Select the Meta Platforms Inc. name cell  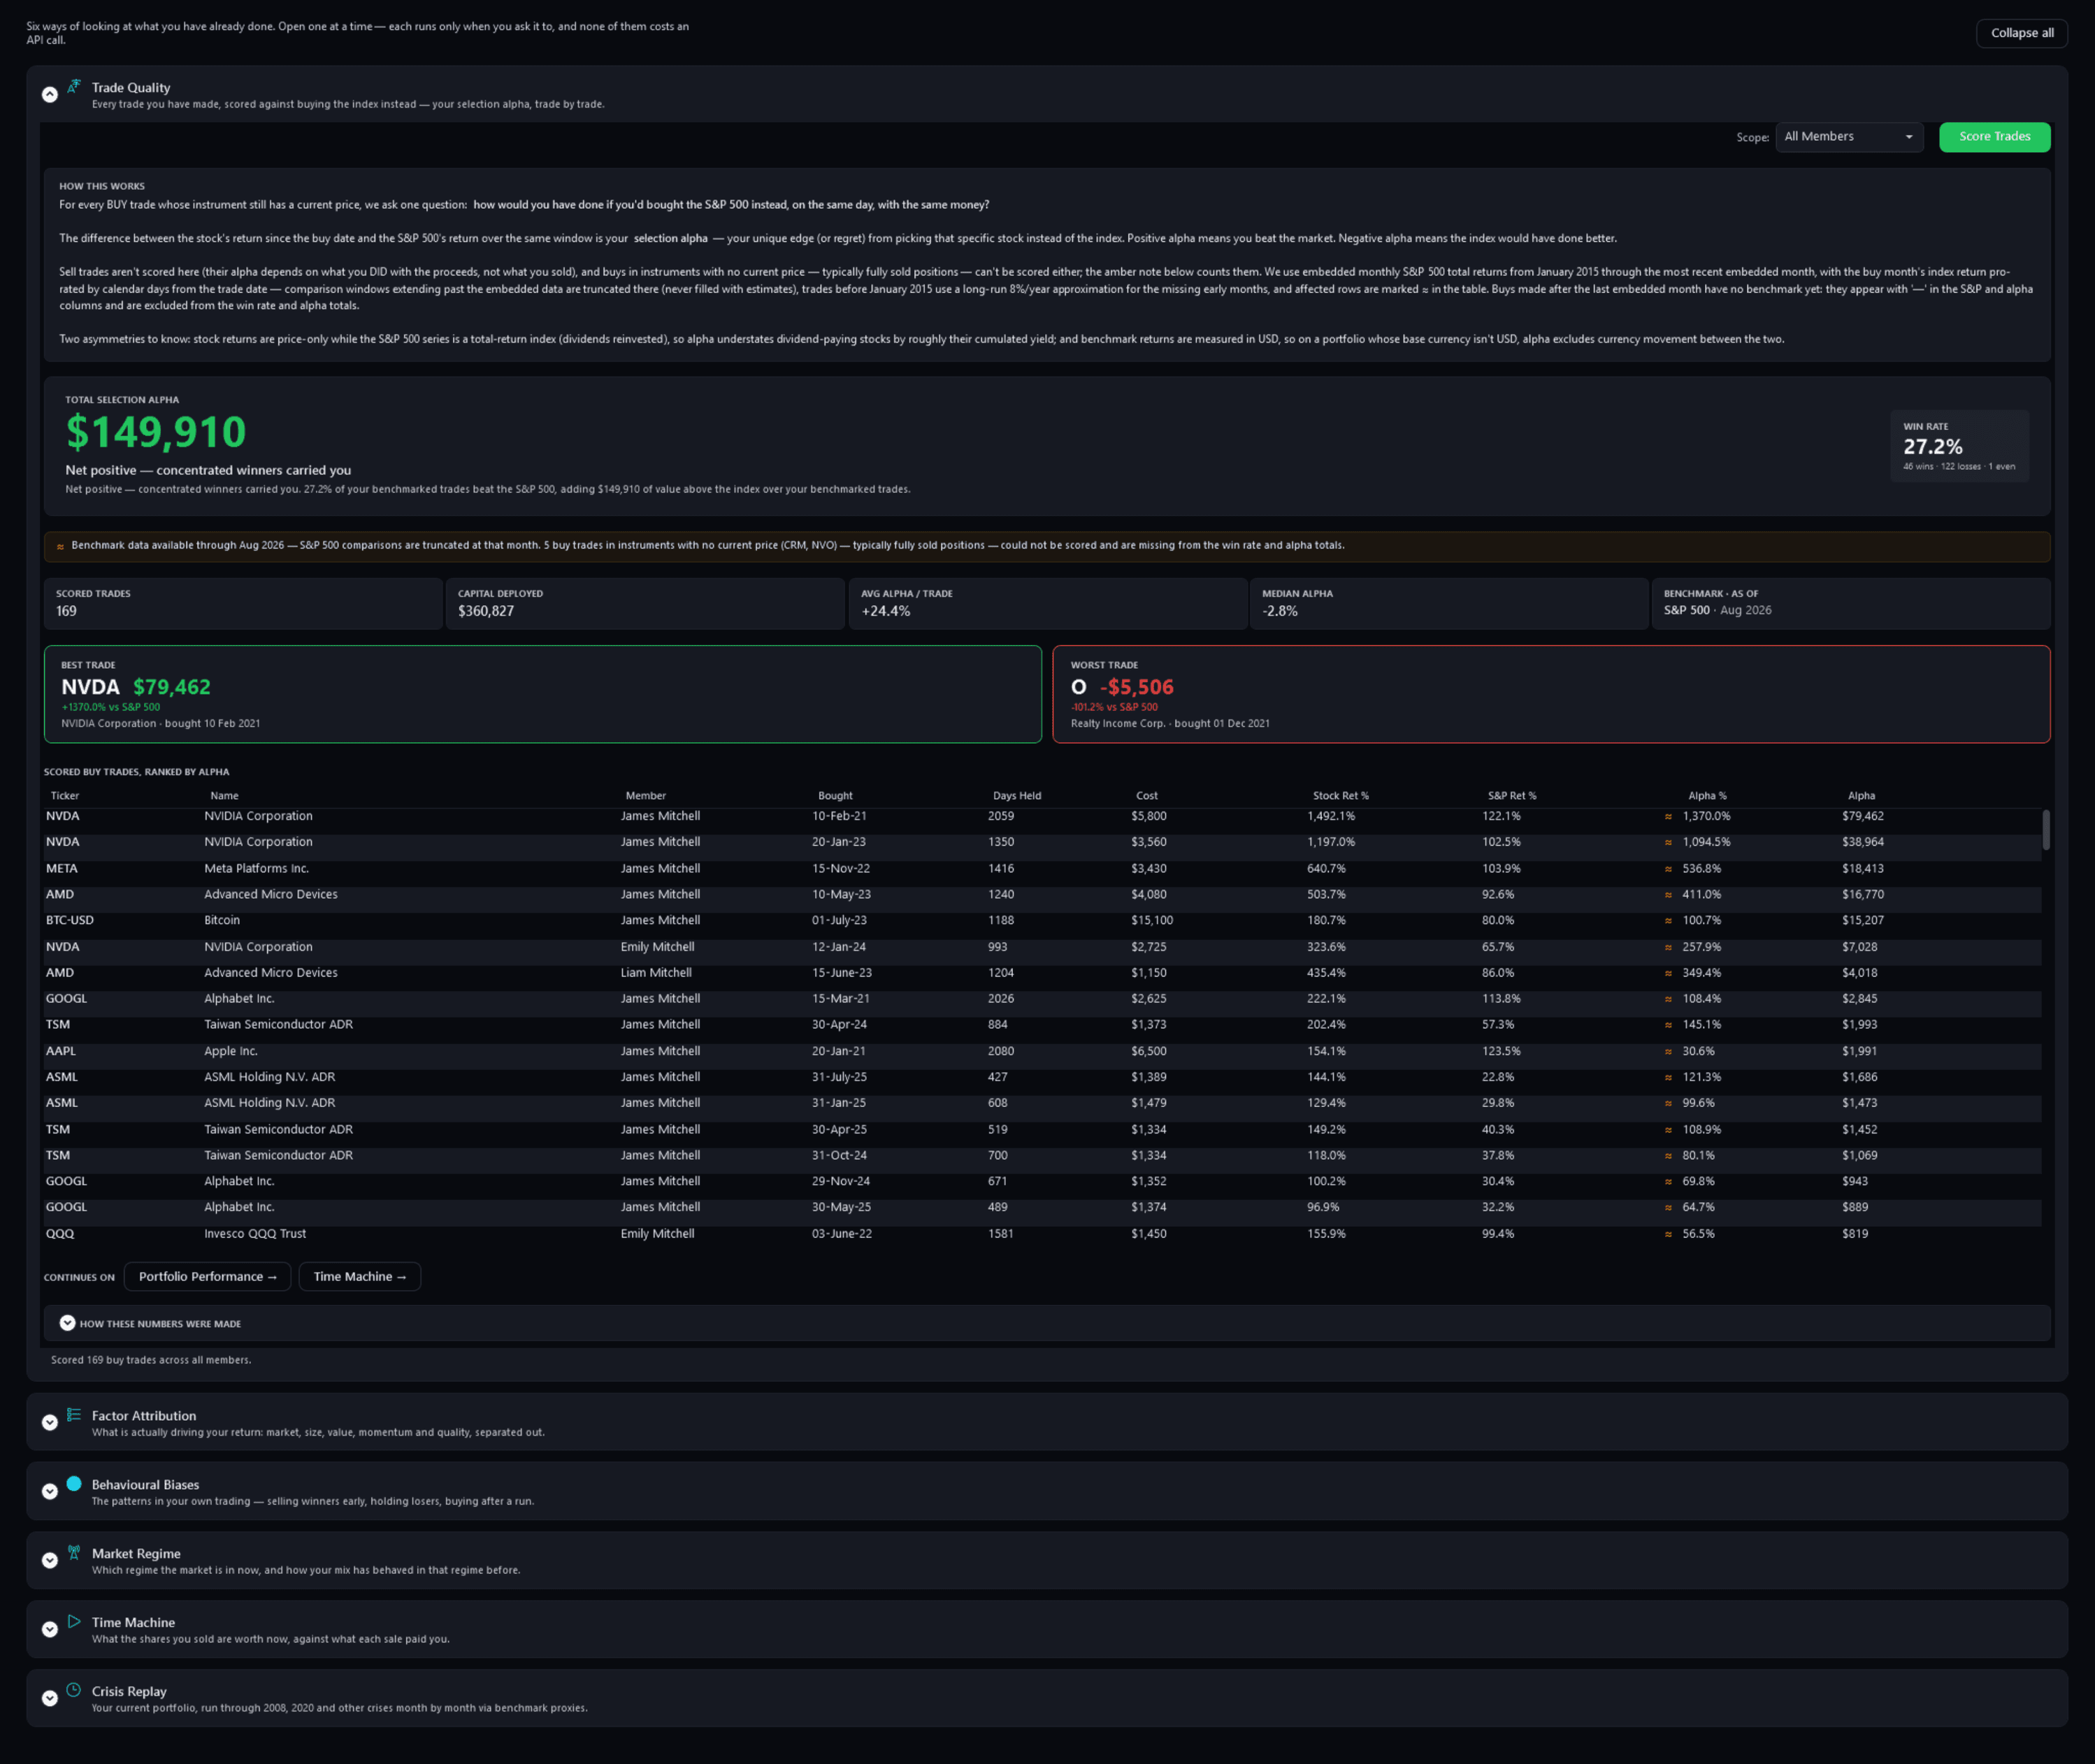256,868
